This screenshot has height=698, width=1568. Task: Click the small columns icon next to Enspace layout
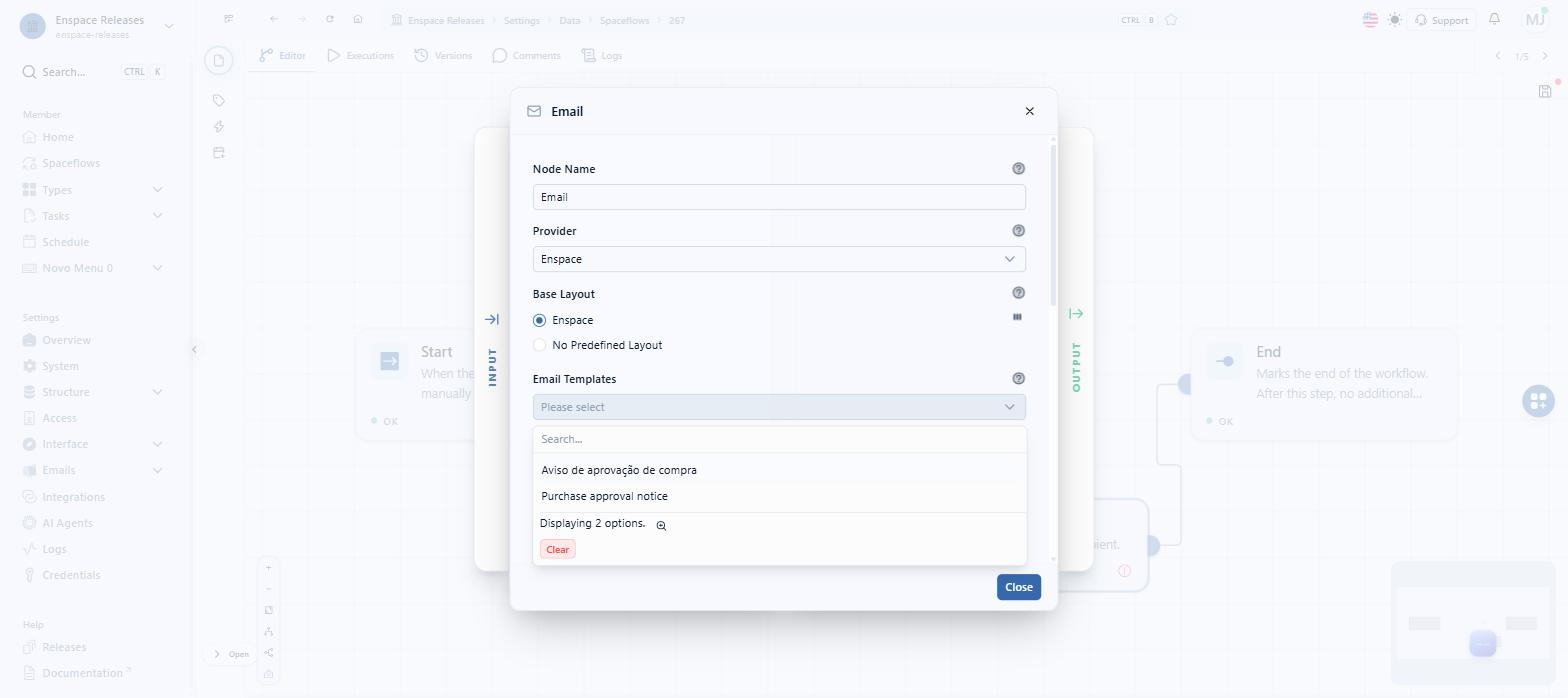coord(1018,317)
